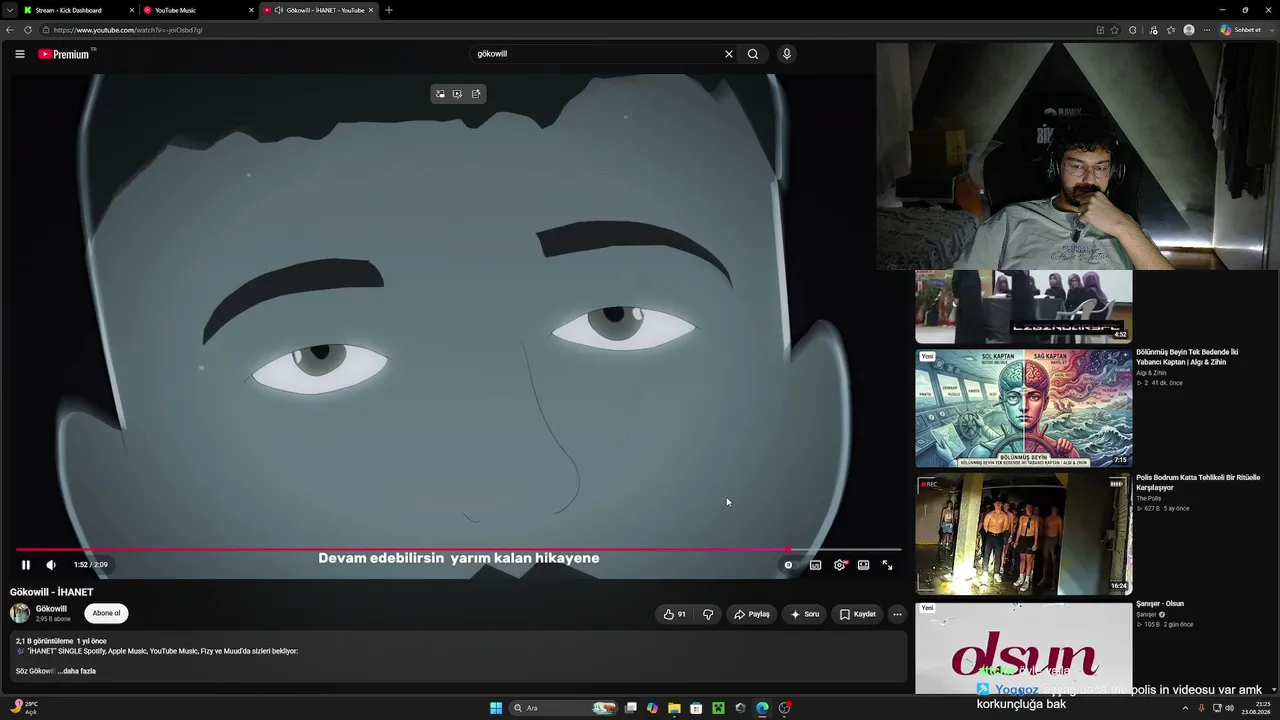Screen dimensions: 1280x720
Task: Show hidden system tray icons
Action: (x=1185, y=708)
